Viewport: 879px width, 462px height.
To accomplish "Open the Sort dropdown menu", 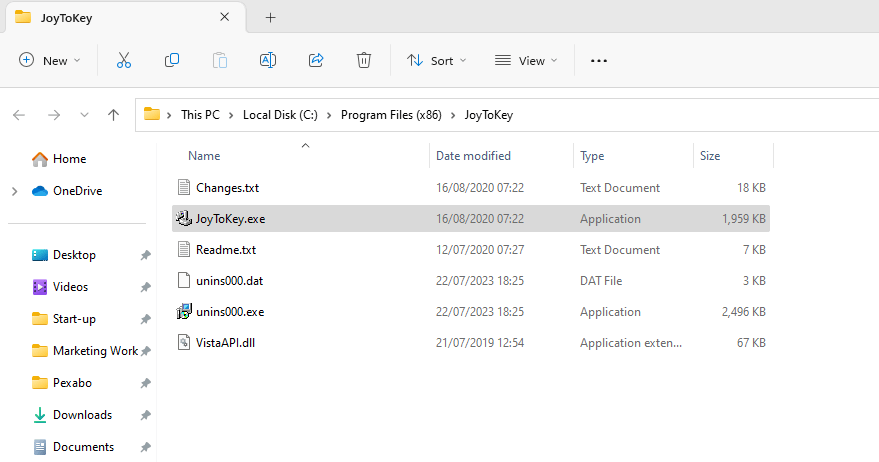I will 437,61.
